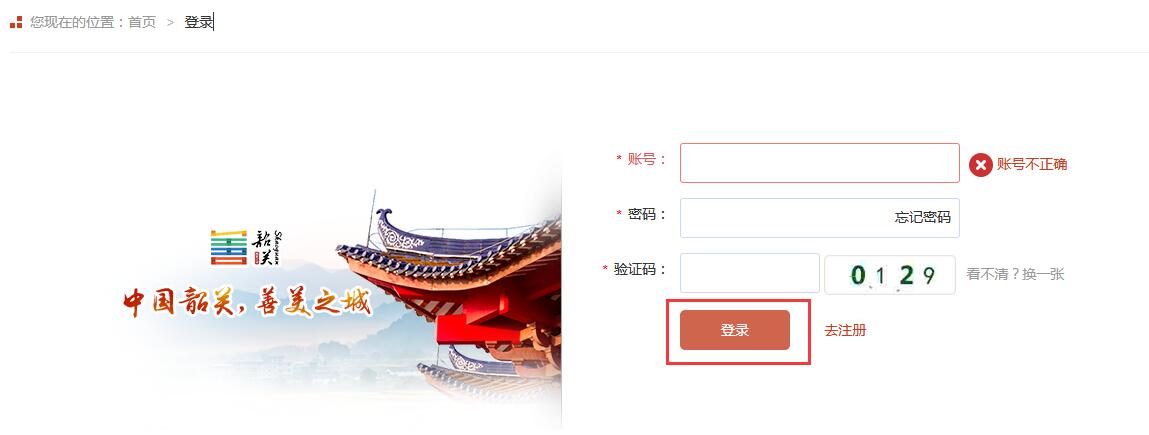Click the breadcrumb arrow separator after 首页
Screen dimensions: 1149x435
(x=170, y=23)
